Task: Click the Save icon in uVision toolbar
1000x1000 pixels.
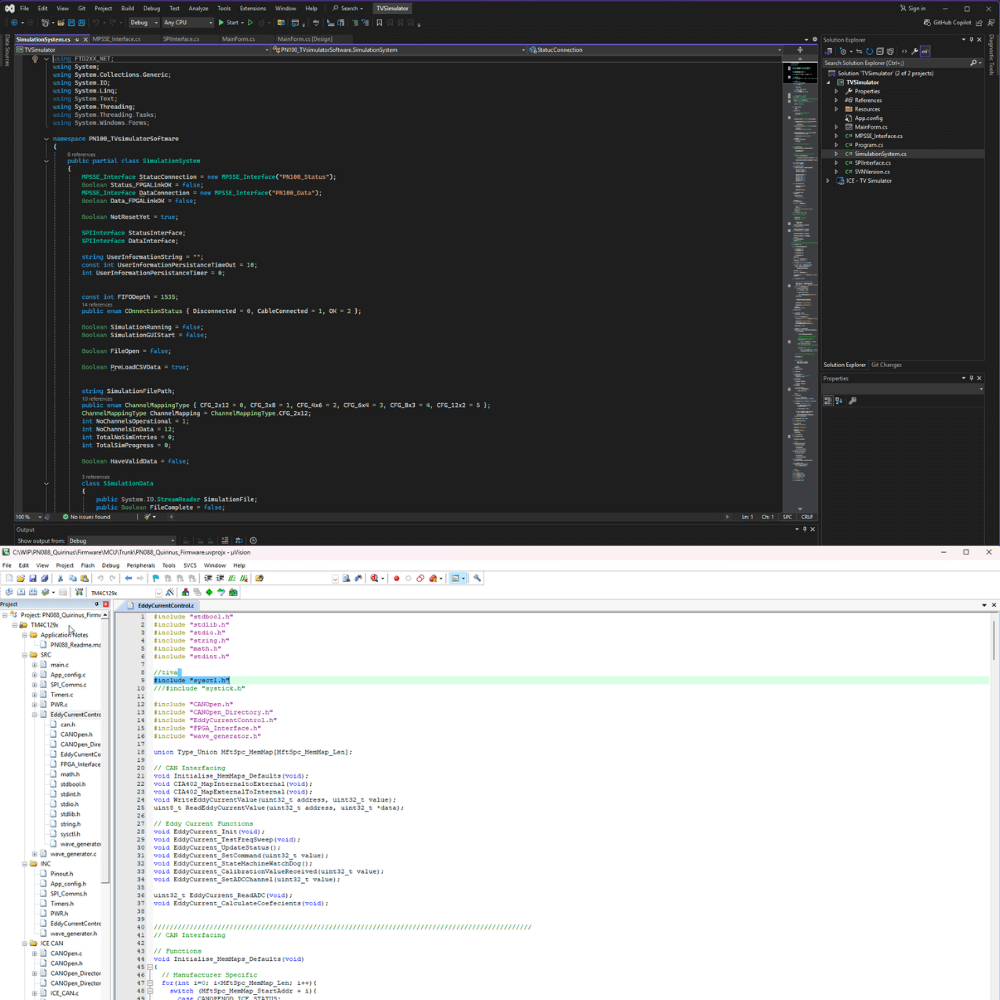Action: (x=32, y=578)
